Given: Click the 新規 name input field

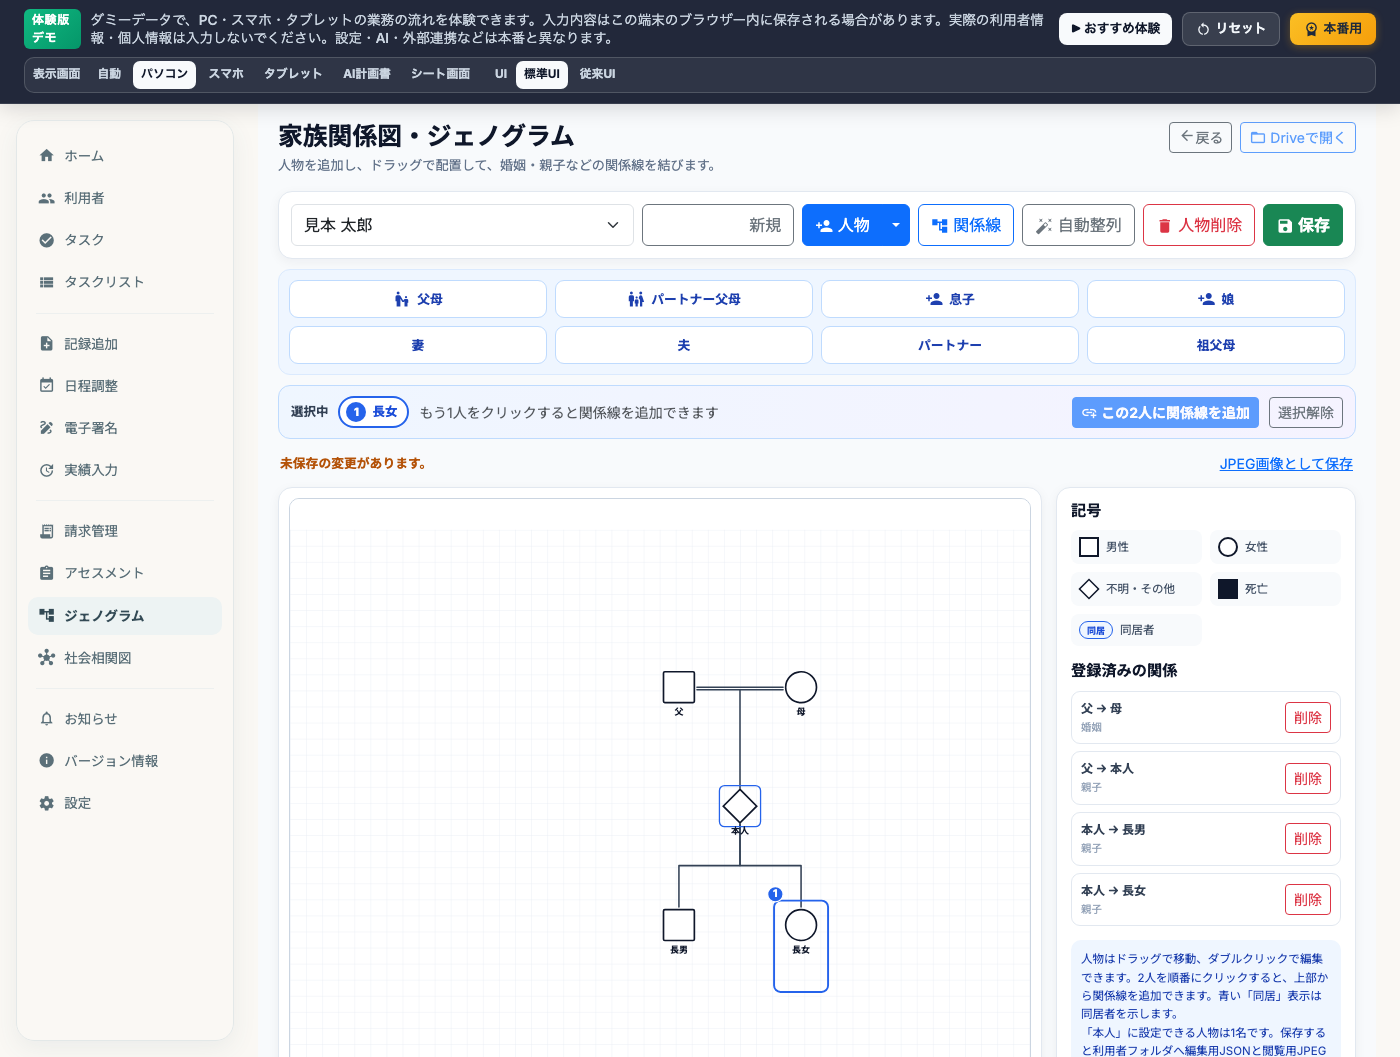Looking at the screenshot, I should (718, 225).
